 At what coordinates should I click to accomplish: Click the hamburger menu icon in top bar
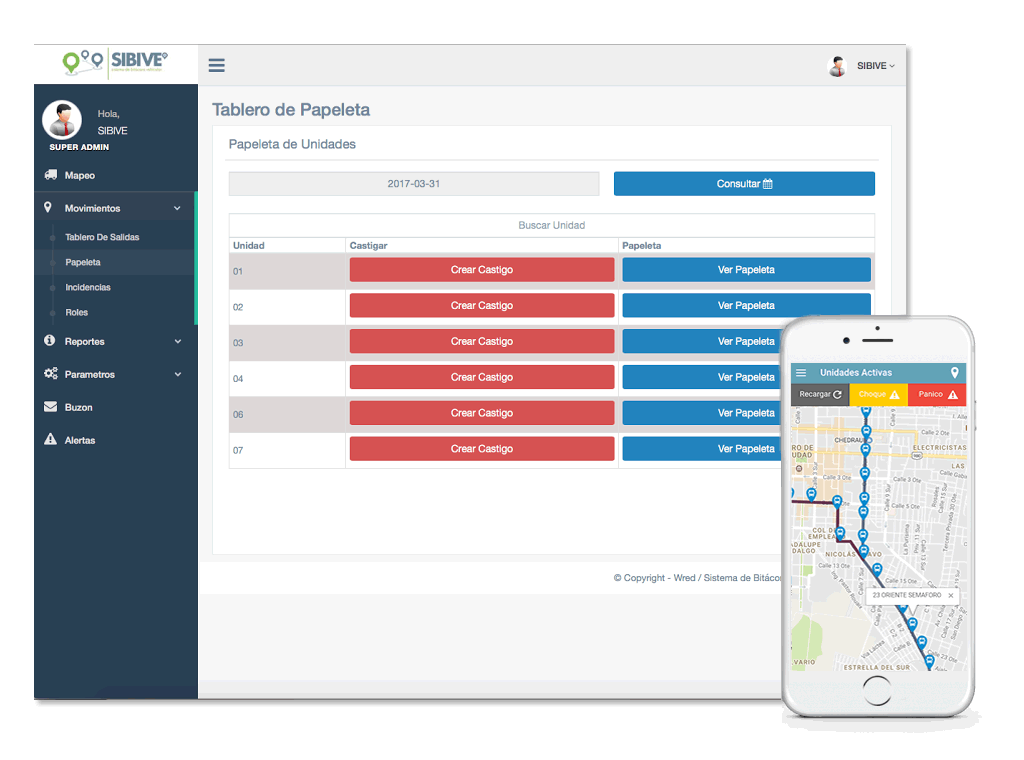[216, 66]
